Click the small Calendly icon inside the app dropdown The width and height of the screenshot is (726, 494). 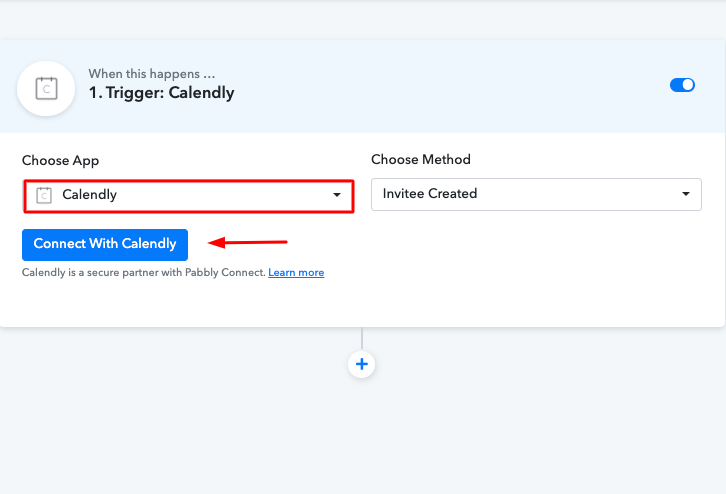pyautogui.click(x=44, y=195)
